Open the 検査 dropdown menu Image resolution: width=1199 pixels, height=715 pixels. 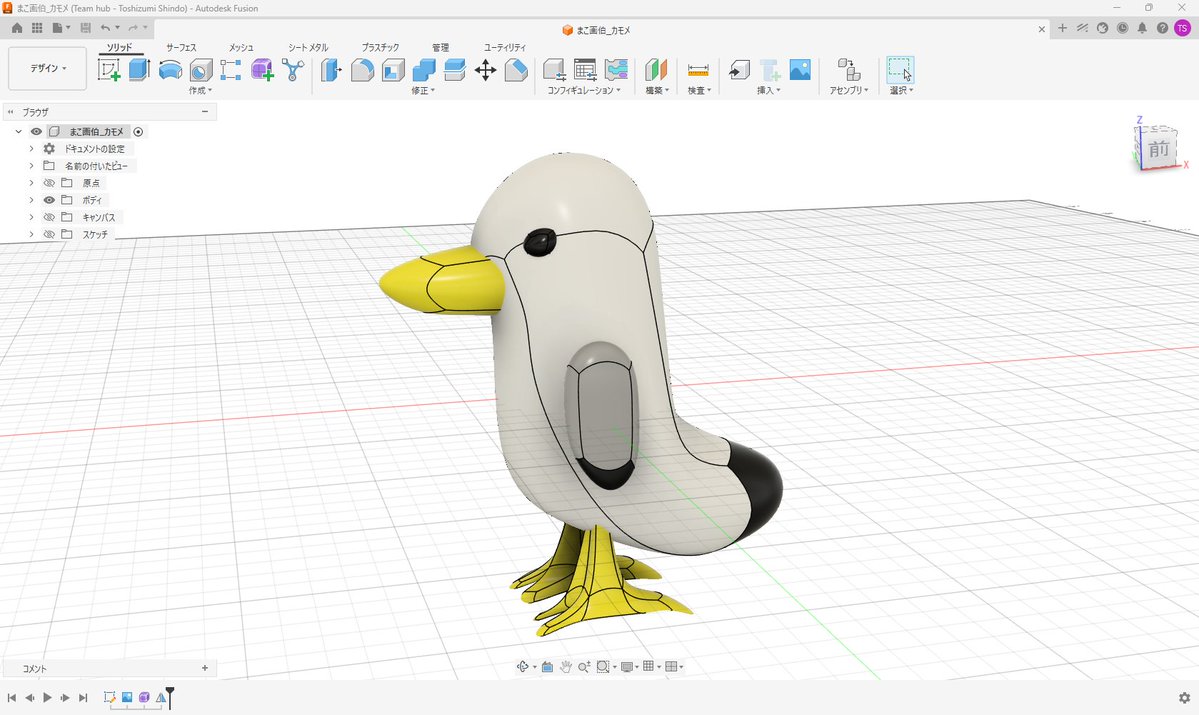pos(699,90)
